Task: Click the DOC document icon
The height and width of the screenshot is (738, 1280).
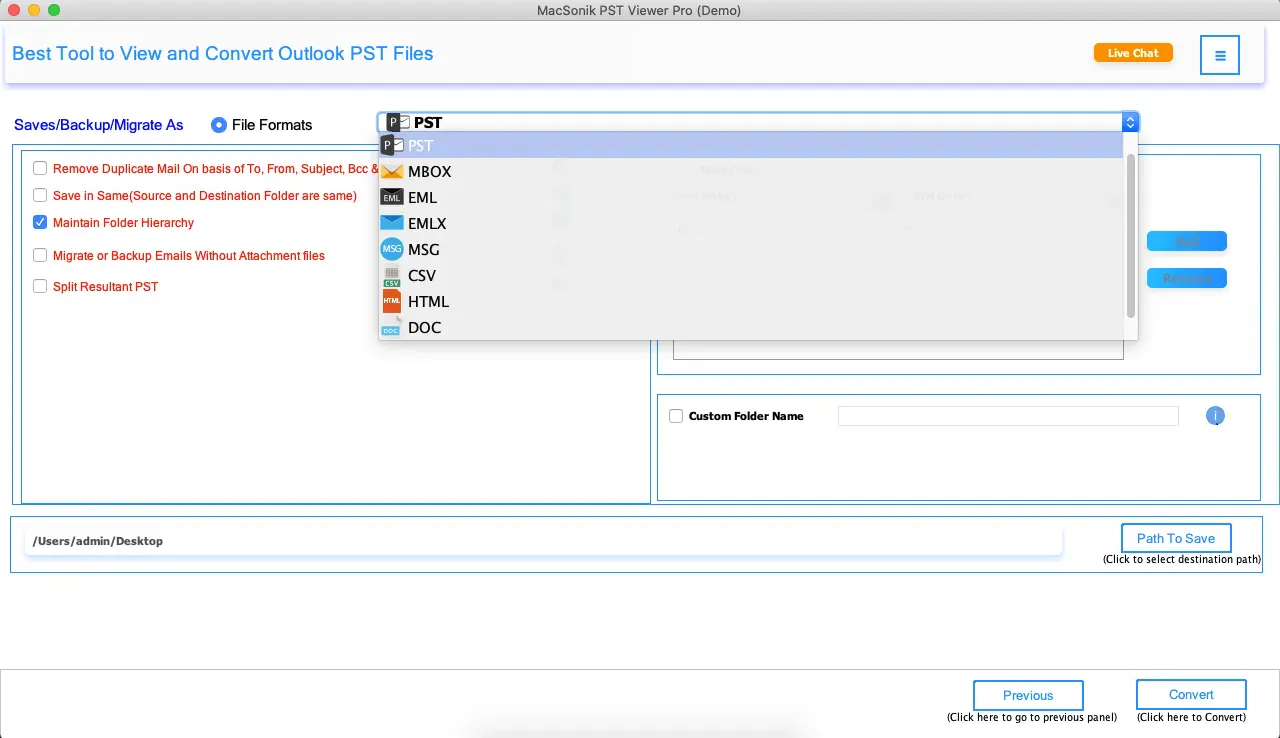Action: click(392, 327)
